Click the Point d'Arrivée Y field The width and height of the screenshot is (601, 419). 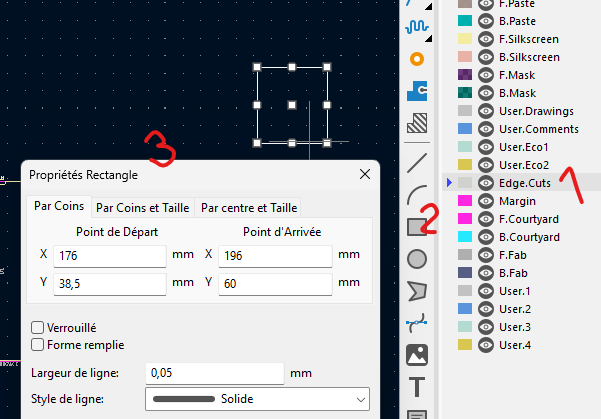(x=275, y=284)
